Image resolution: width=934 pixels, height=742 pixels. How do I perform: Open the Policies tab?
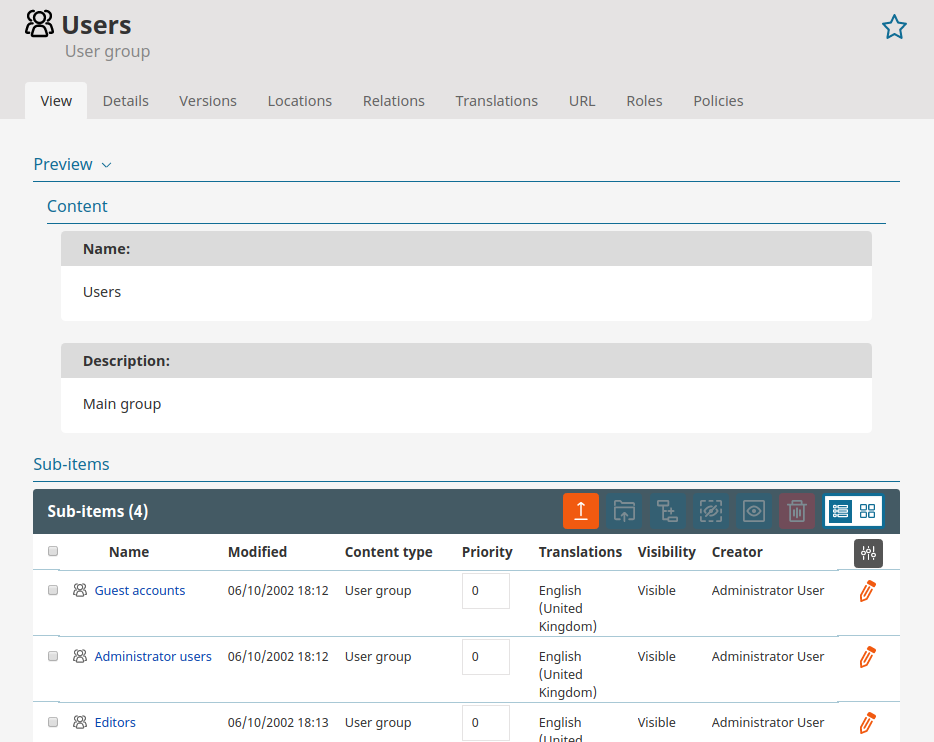[718, 101]
